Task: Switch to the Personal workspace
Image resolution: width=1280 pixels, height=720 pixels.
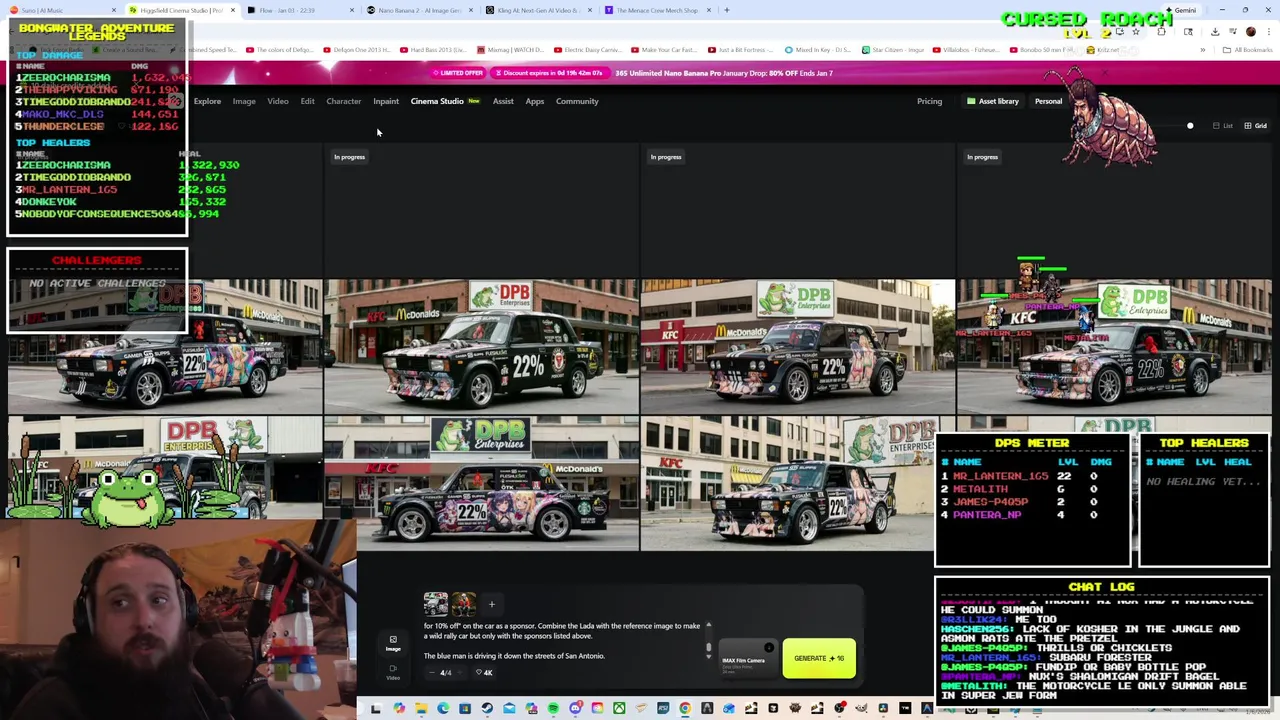Action: [1048, 101]
